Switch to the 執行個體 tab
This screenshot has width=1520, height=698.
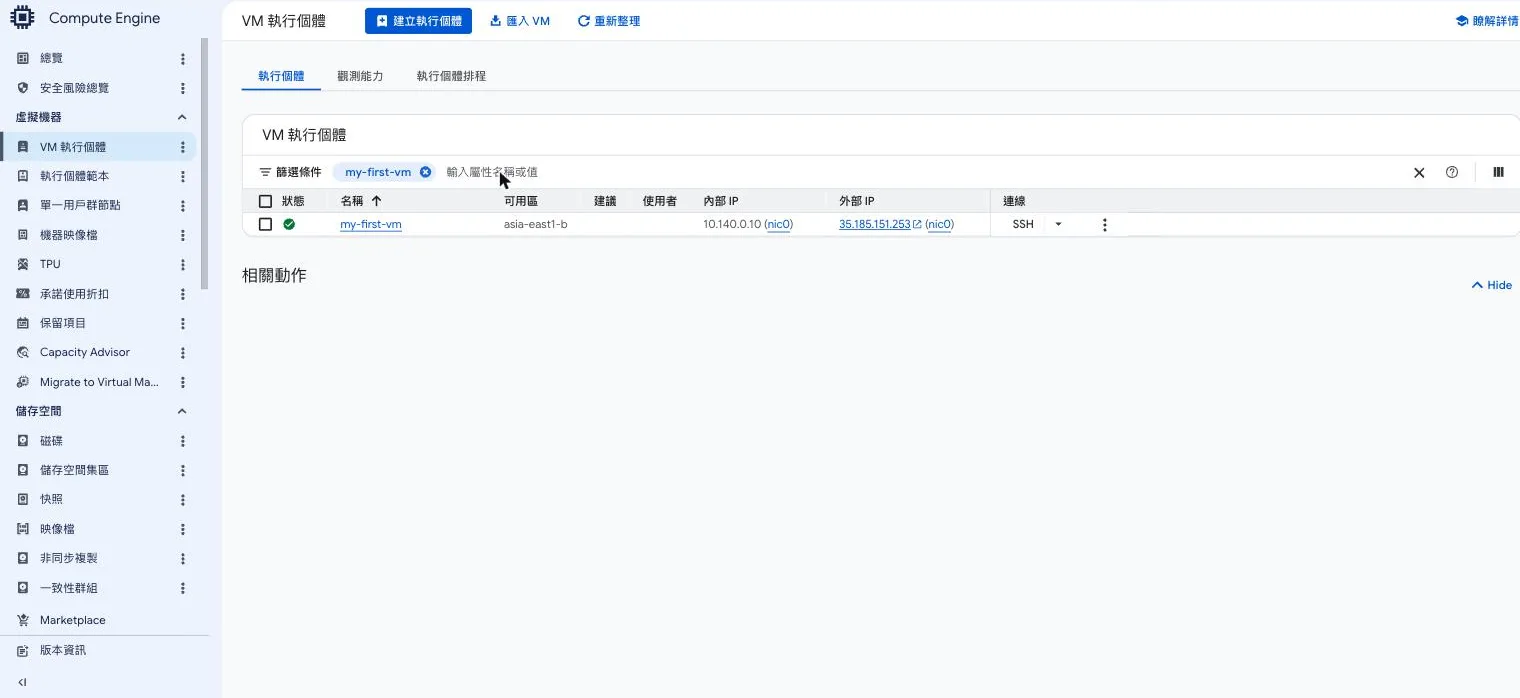[x=281, y=76]
